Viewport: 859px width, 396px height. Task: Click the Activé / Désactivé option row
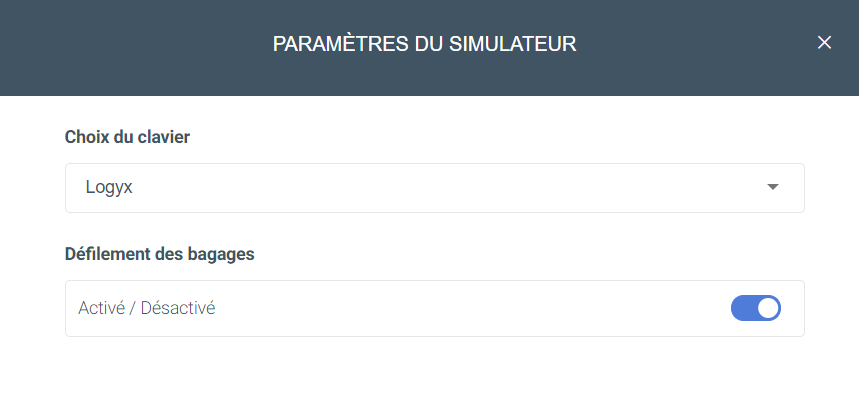[434, 308]
